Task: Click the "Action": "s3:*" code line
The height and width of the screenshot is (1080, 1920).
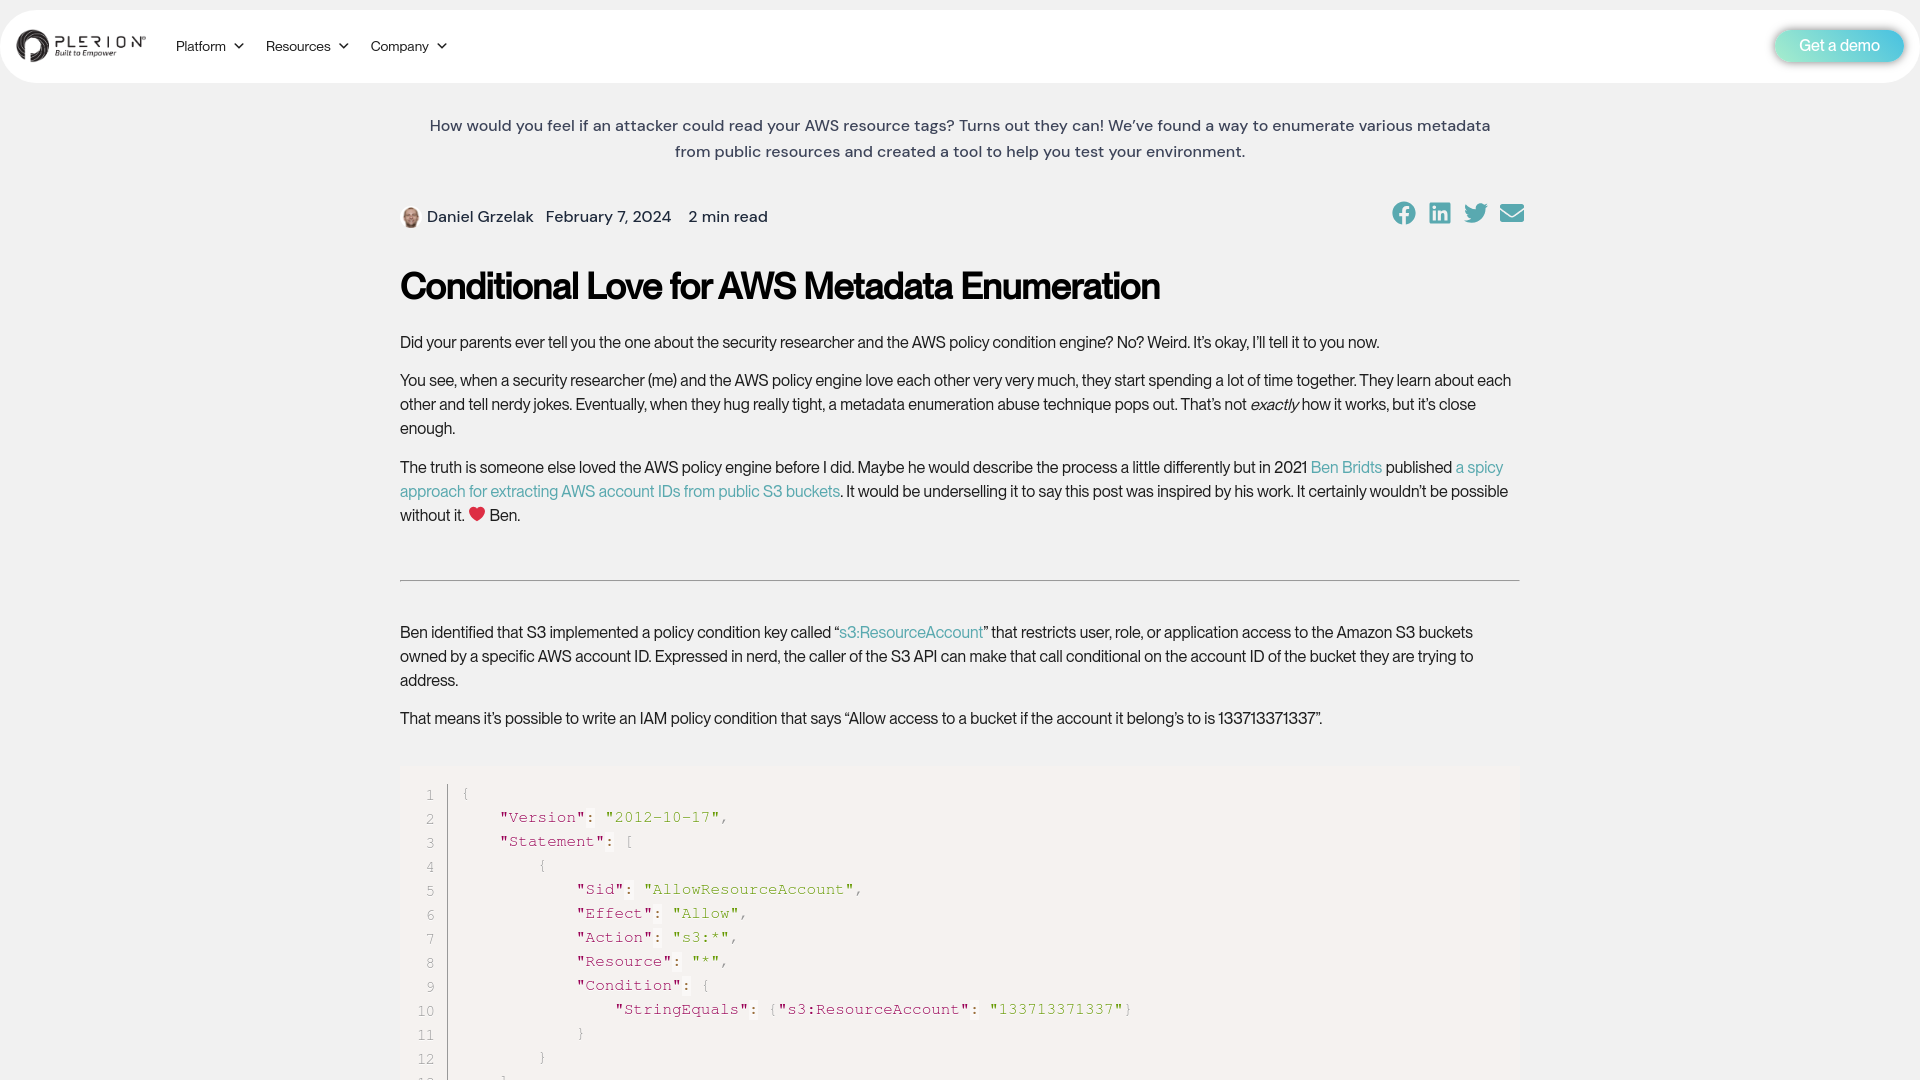Action: pos(657,938)
